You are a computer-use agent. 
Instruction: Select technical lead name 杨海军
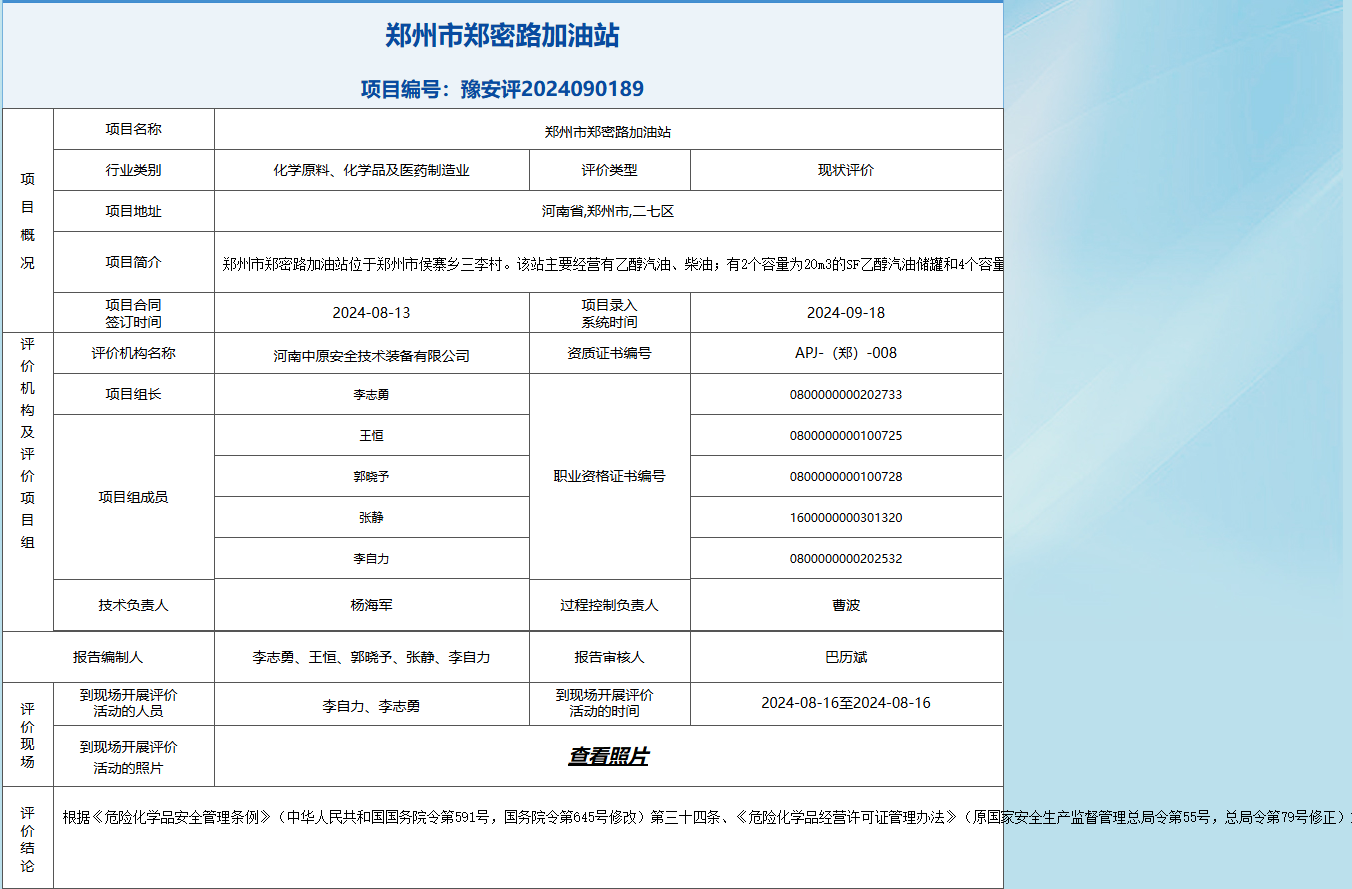[x=371, y=605]
